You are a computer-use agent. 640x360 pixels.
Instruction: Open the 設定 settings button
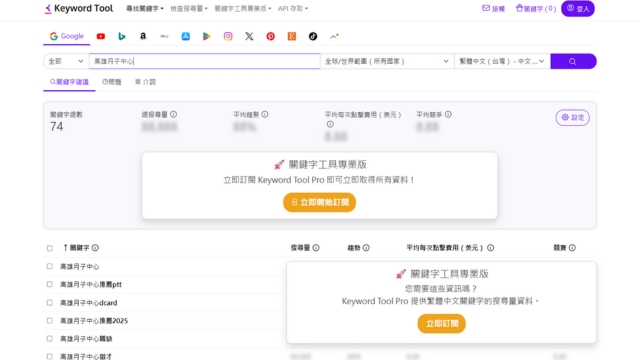(x=573, y=118)
